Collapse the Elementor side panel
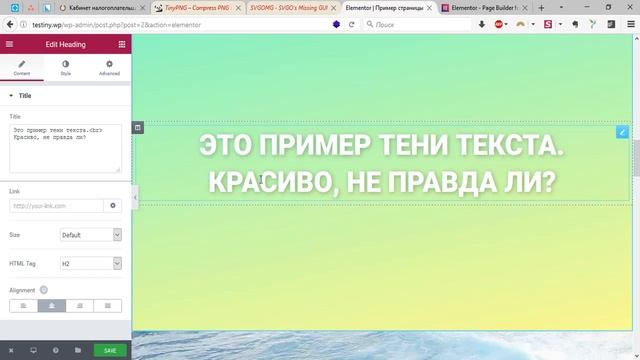The height and width of the screenshot is (360, 640). [135, 198]
